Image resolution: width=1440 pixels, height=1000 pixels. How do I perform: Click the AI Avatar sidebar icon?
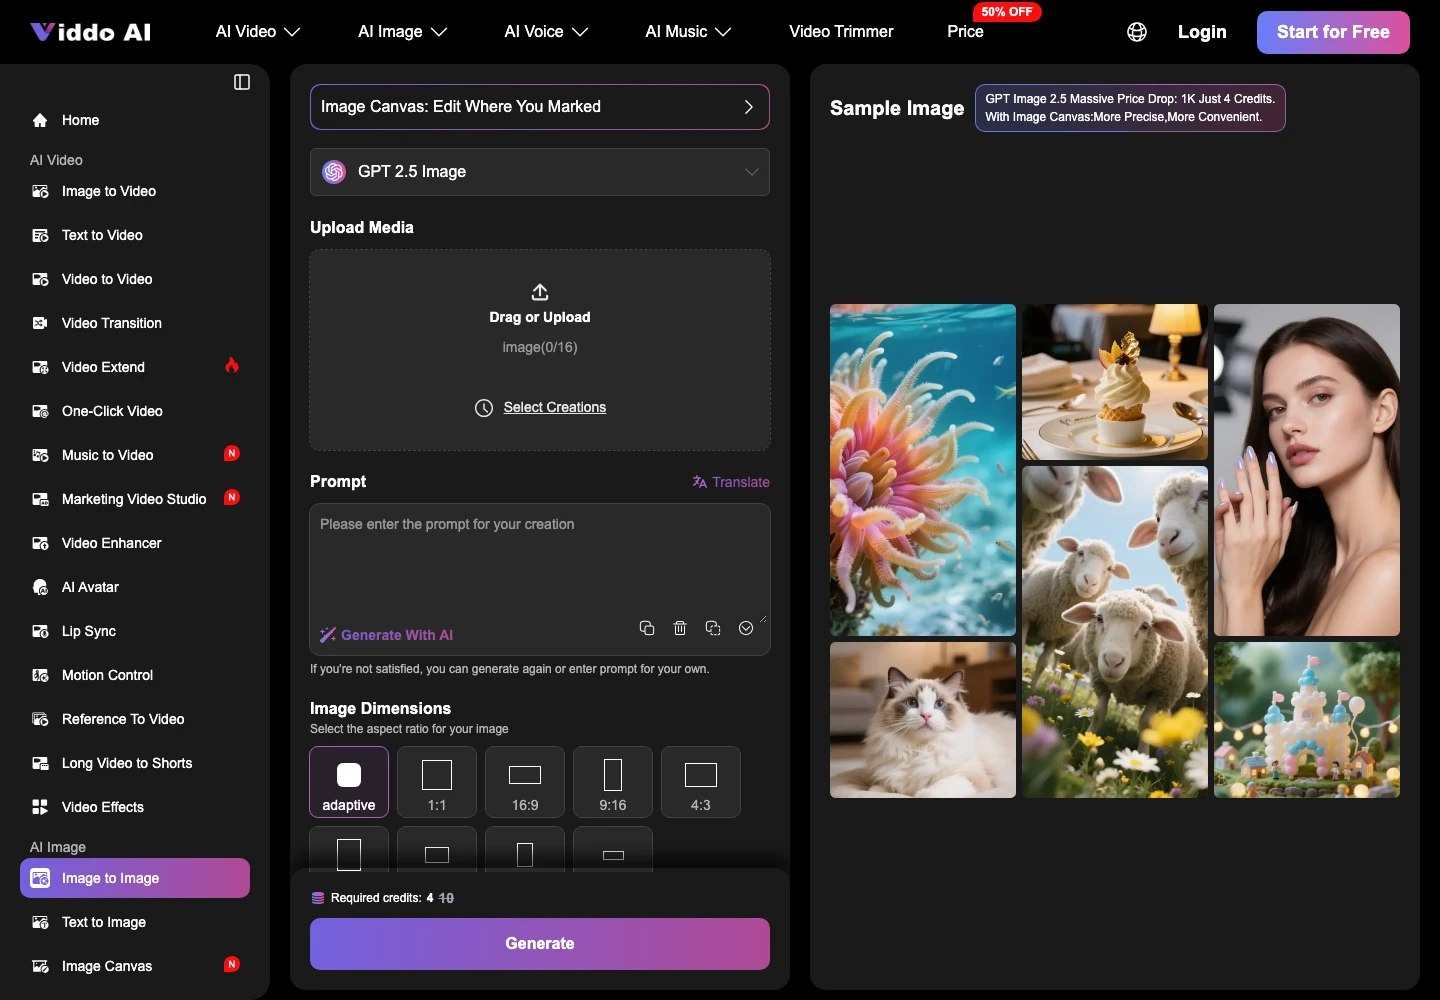coord(40,587)
